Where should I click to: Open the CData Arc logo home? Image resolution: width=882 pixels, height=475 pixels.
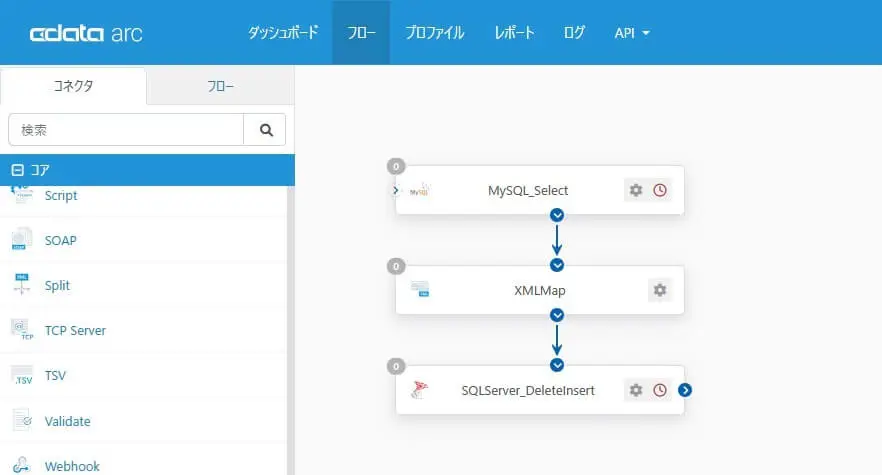click(86, 33)
